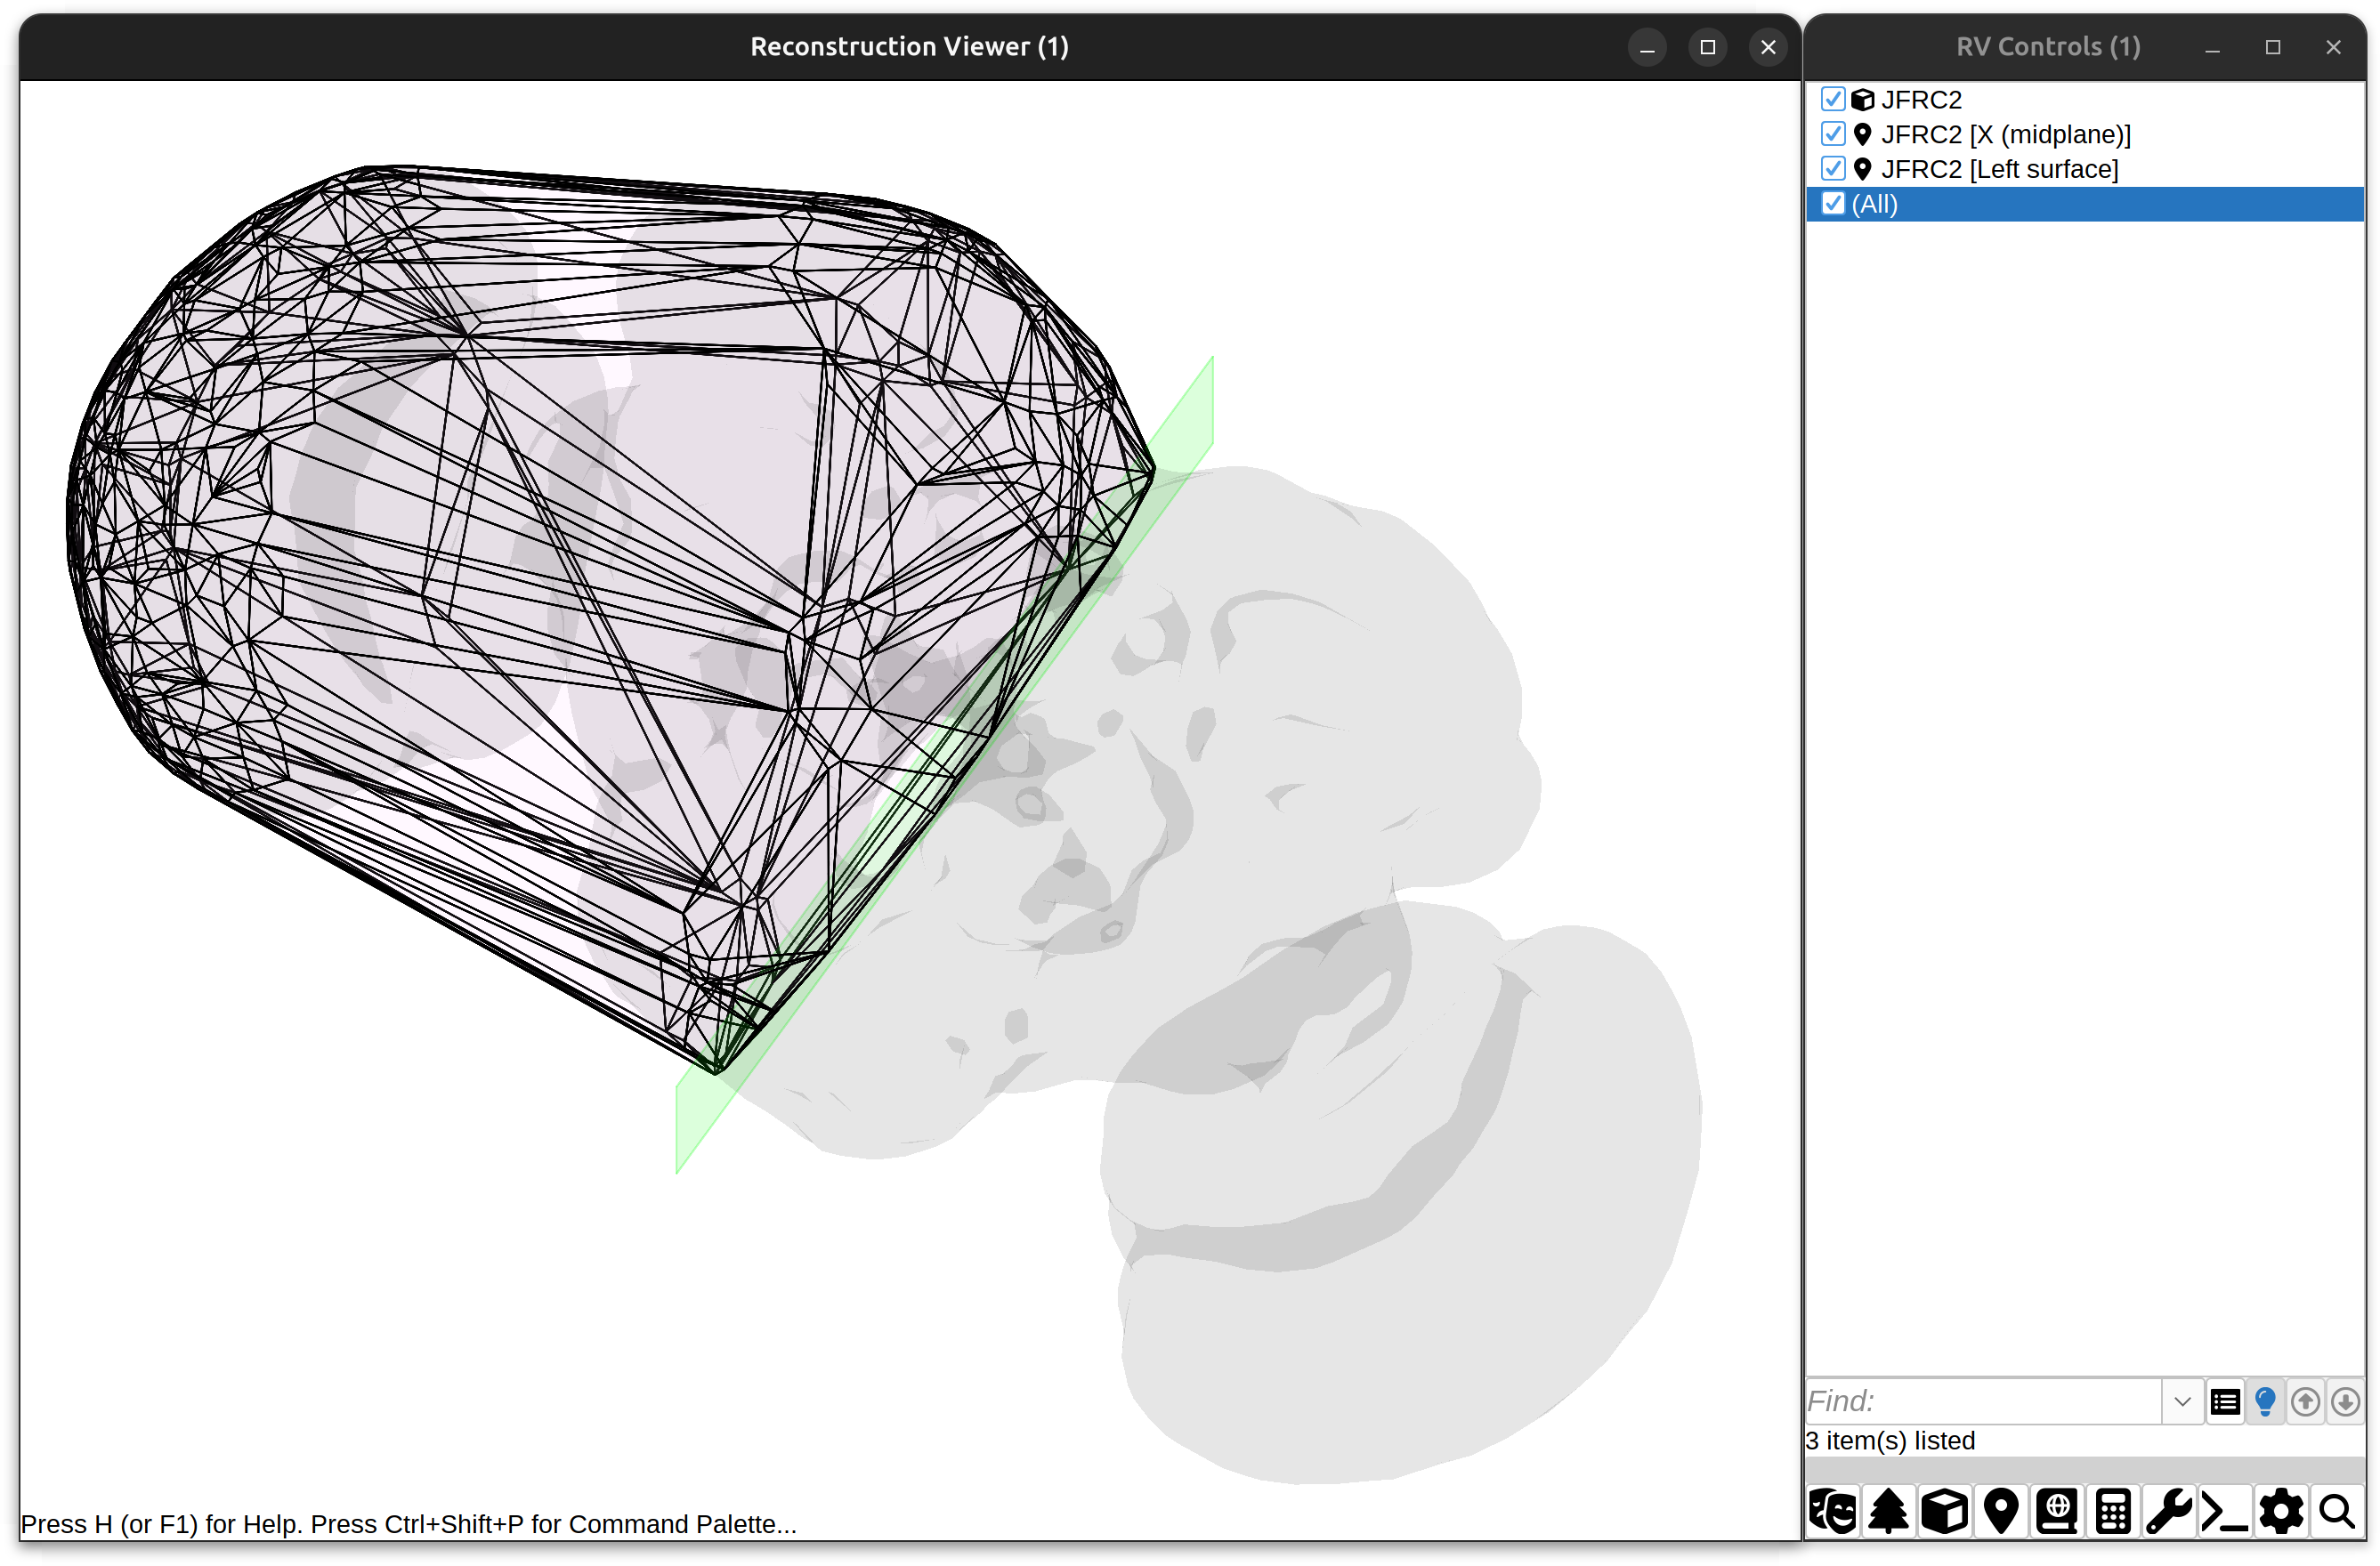Uncheck the JFRC2 mesh checkbox
The height and width of the screenshot is (1566, 2380).
pos(1833,99)
